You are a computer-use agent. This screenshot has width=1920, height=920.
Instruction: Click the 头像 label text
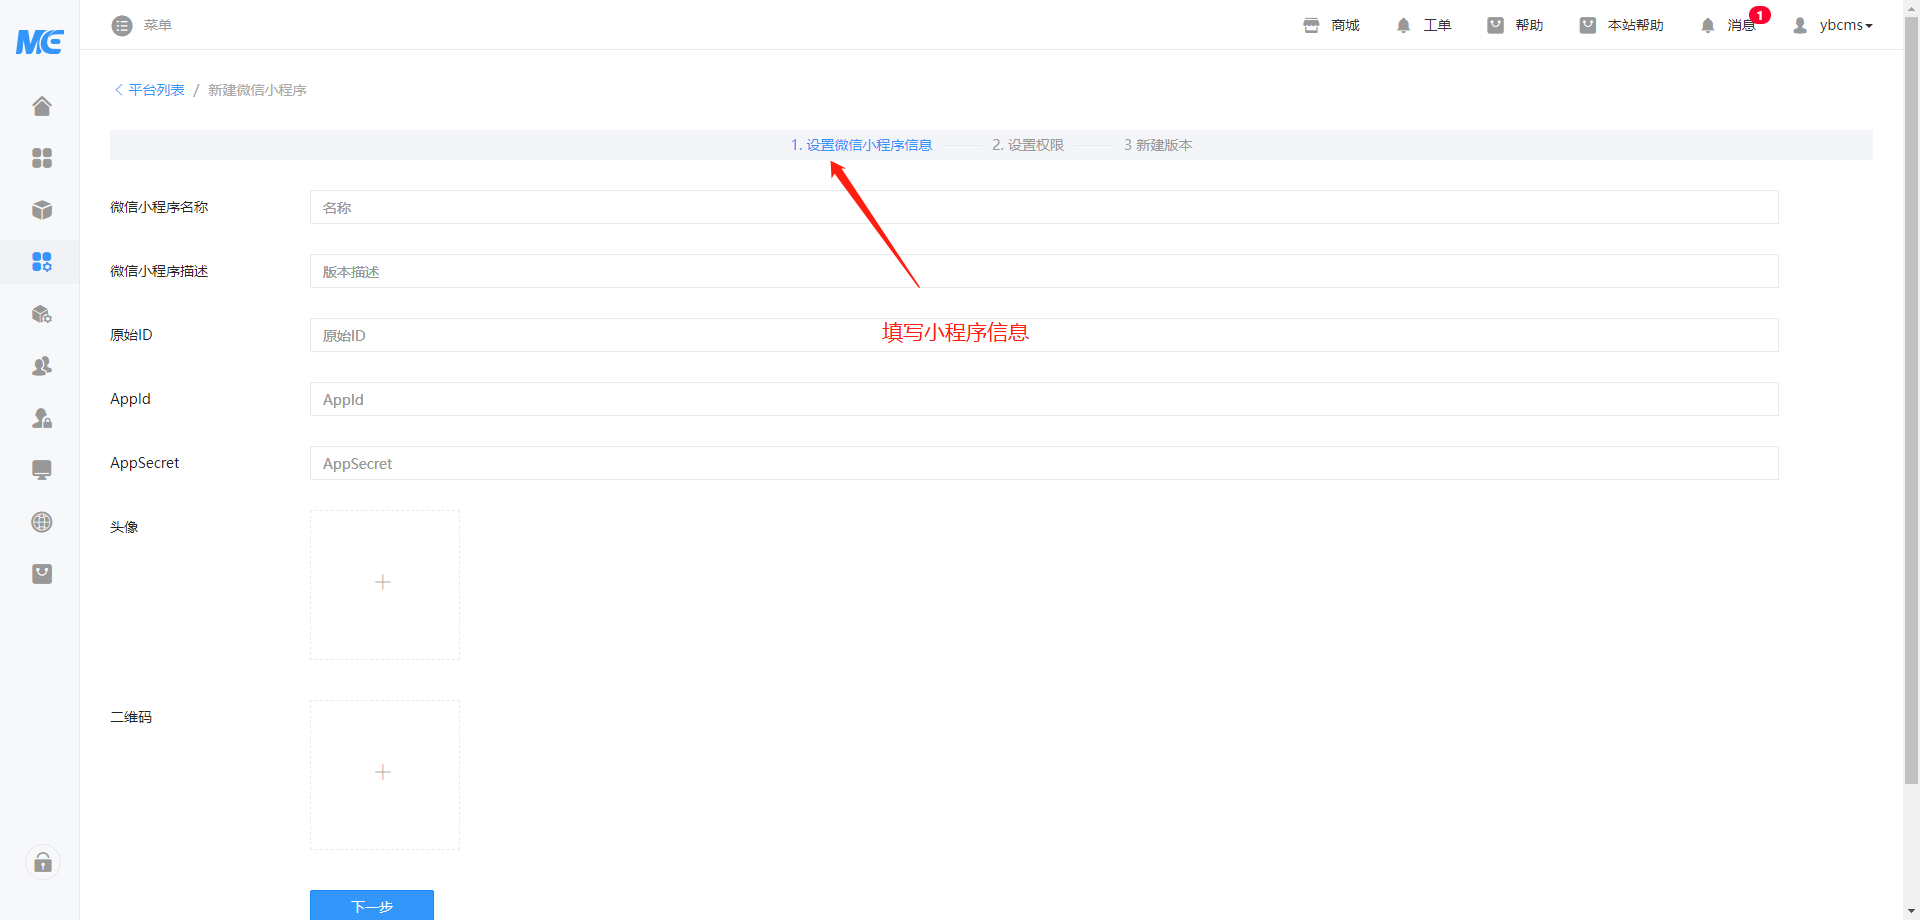tap(124, 527)
